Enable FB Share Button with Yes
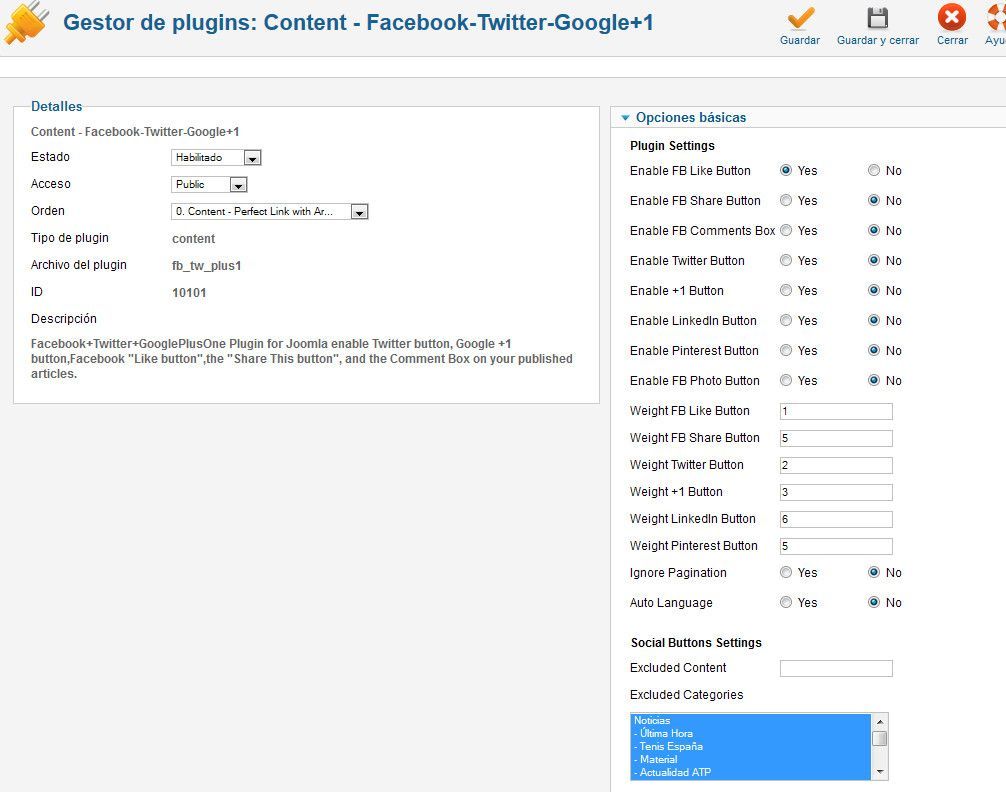 pyautogui.click(x=786, y=200)
